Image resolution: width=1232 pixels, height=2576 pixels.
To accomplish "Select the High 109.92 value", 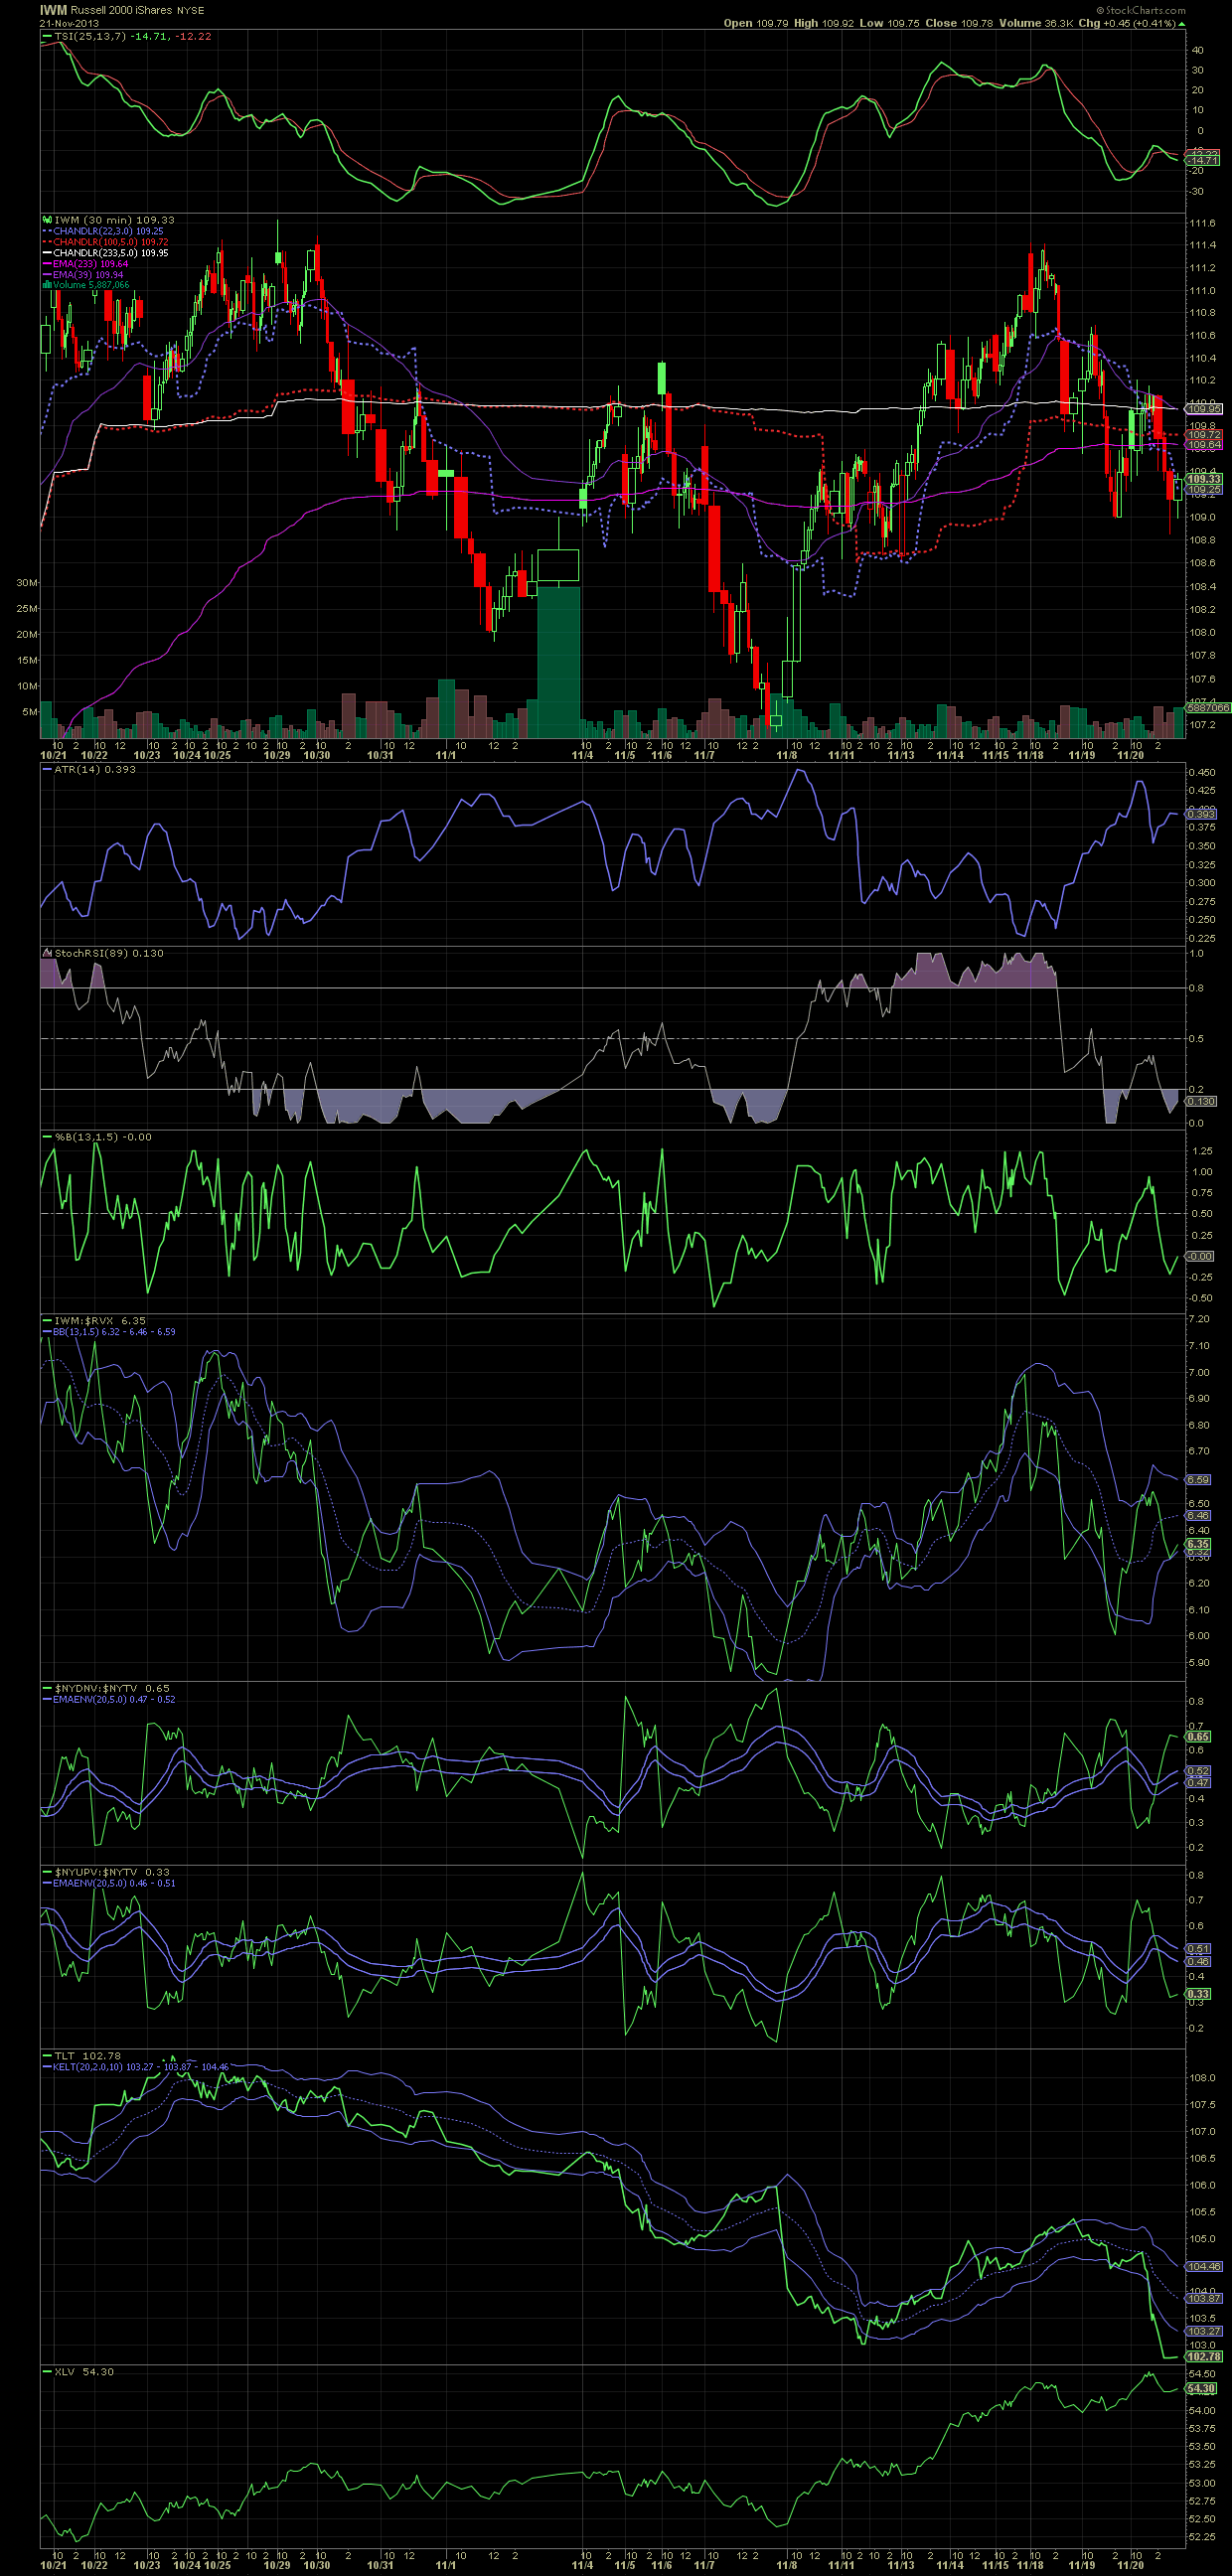I will pos(825,23).
